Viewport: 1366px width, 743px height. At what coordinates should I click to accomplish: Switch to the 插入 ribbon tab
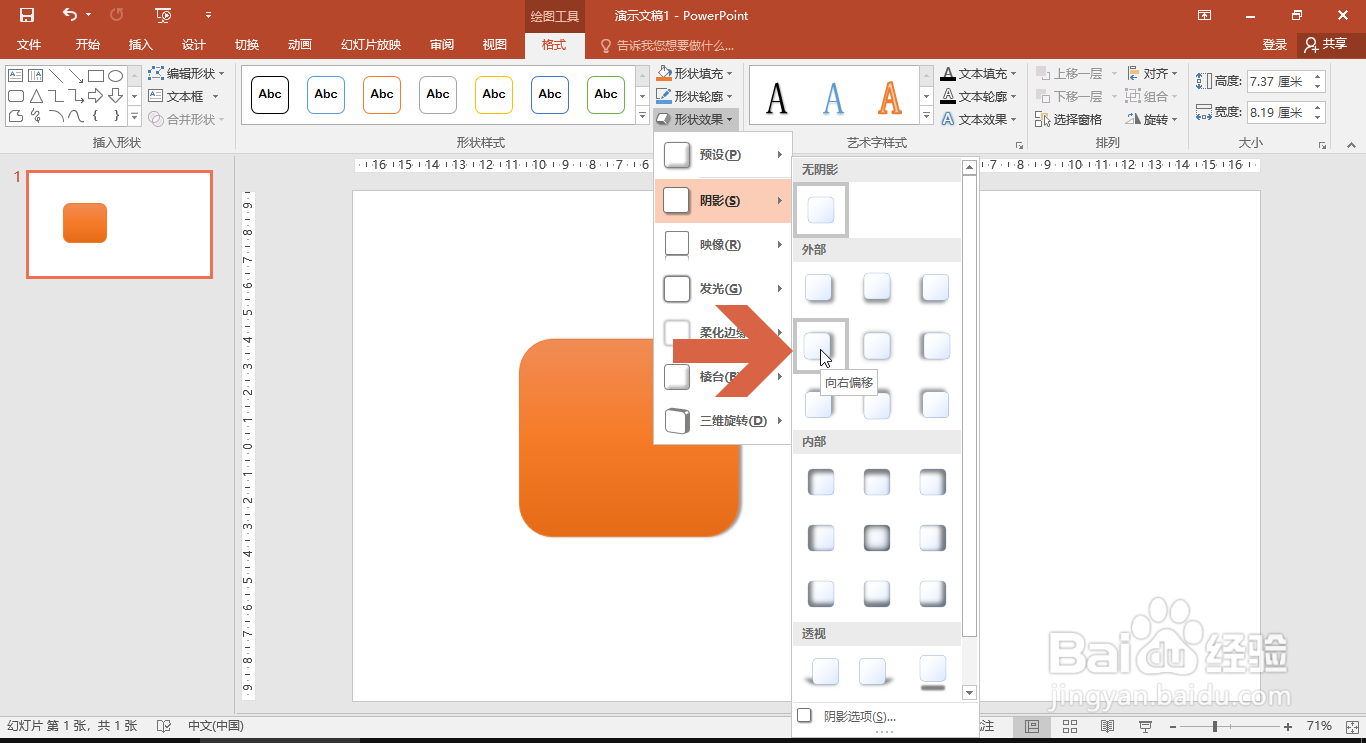(x=141, y=45)
